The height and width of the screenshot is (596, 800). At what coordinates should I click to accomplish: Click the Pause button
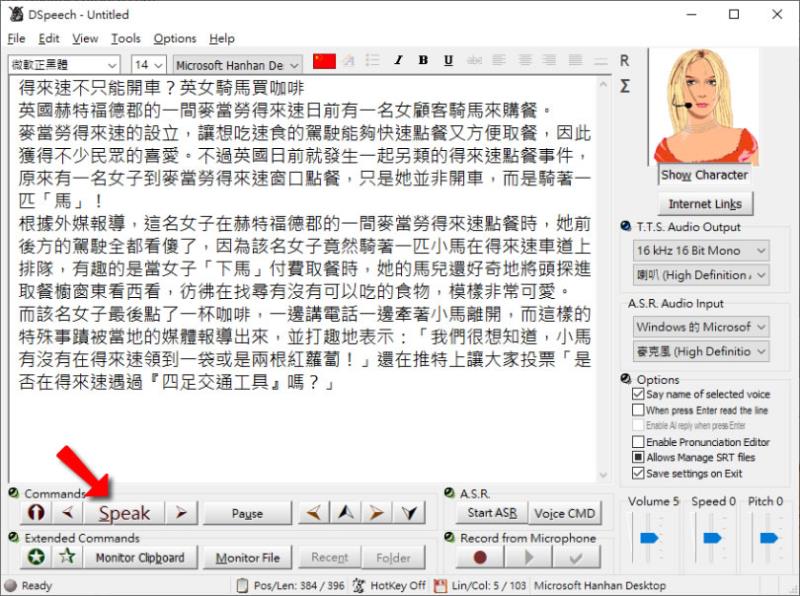click(x=247, y=513)
